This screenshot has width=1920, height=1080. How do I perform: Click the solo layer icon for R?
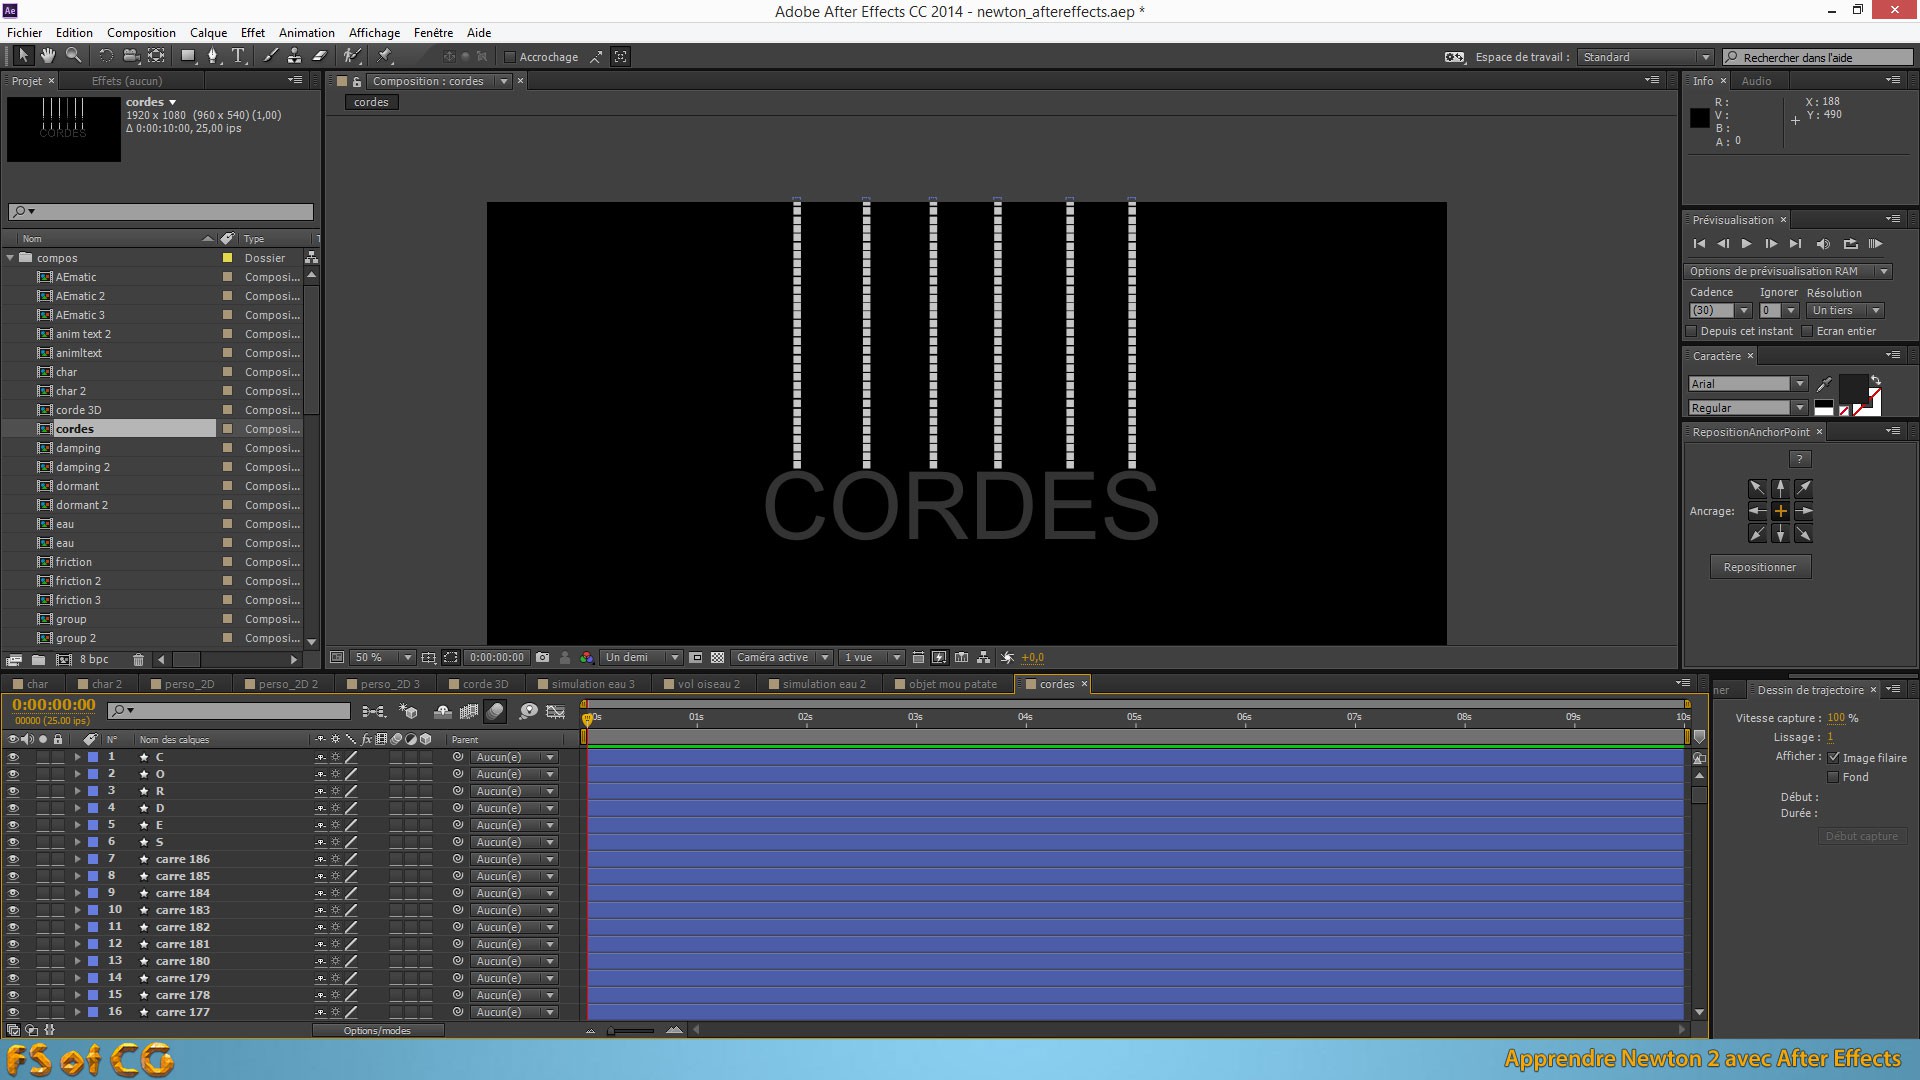[40, 791]
